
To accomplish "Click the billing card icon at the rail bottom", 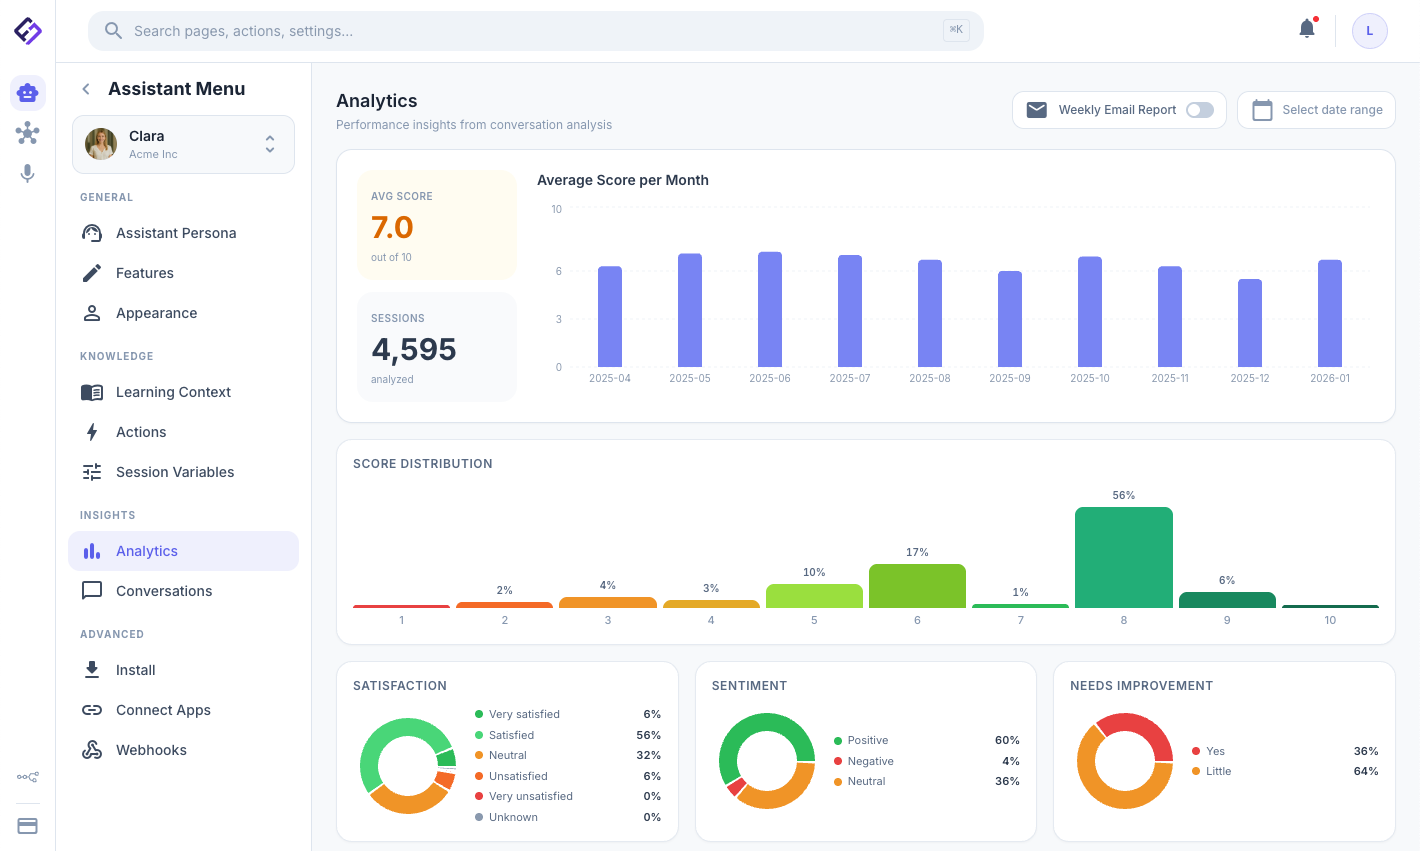I will pyautogui.click(x=27, y=825).
